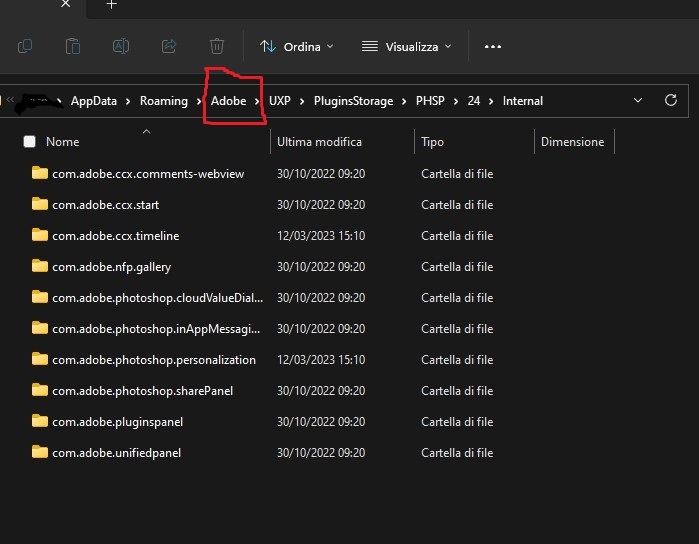Image resolution: width=699 pixels, height=544 pixels.
Task: Click the com.adobe.photoshop.personalization name
Action: (x=154, y=360)
